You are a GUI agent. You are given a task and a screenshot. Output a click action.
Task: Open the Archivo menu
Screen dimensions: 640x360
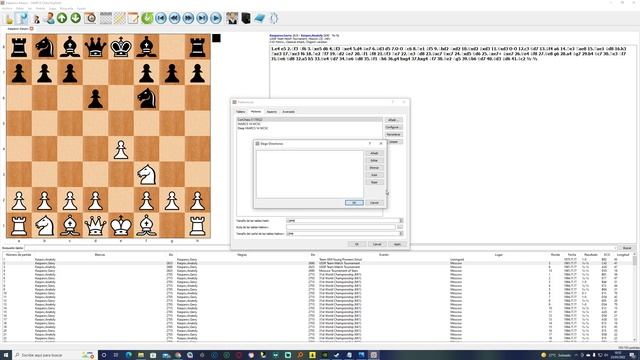click(x=7, y=8)
